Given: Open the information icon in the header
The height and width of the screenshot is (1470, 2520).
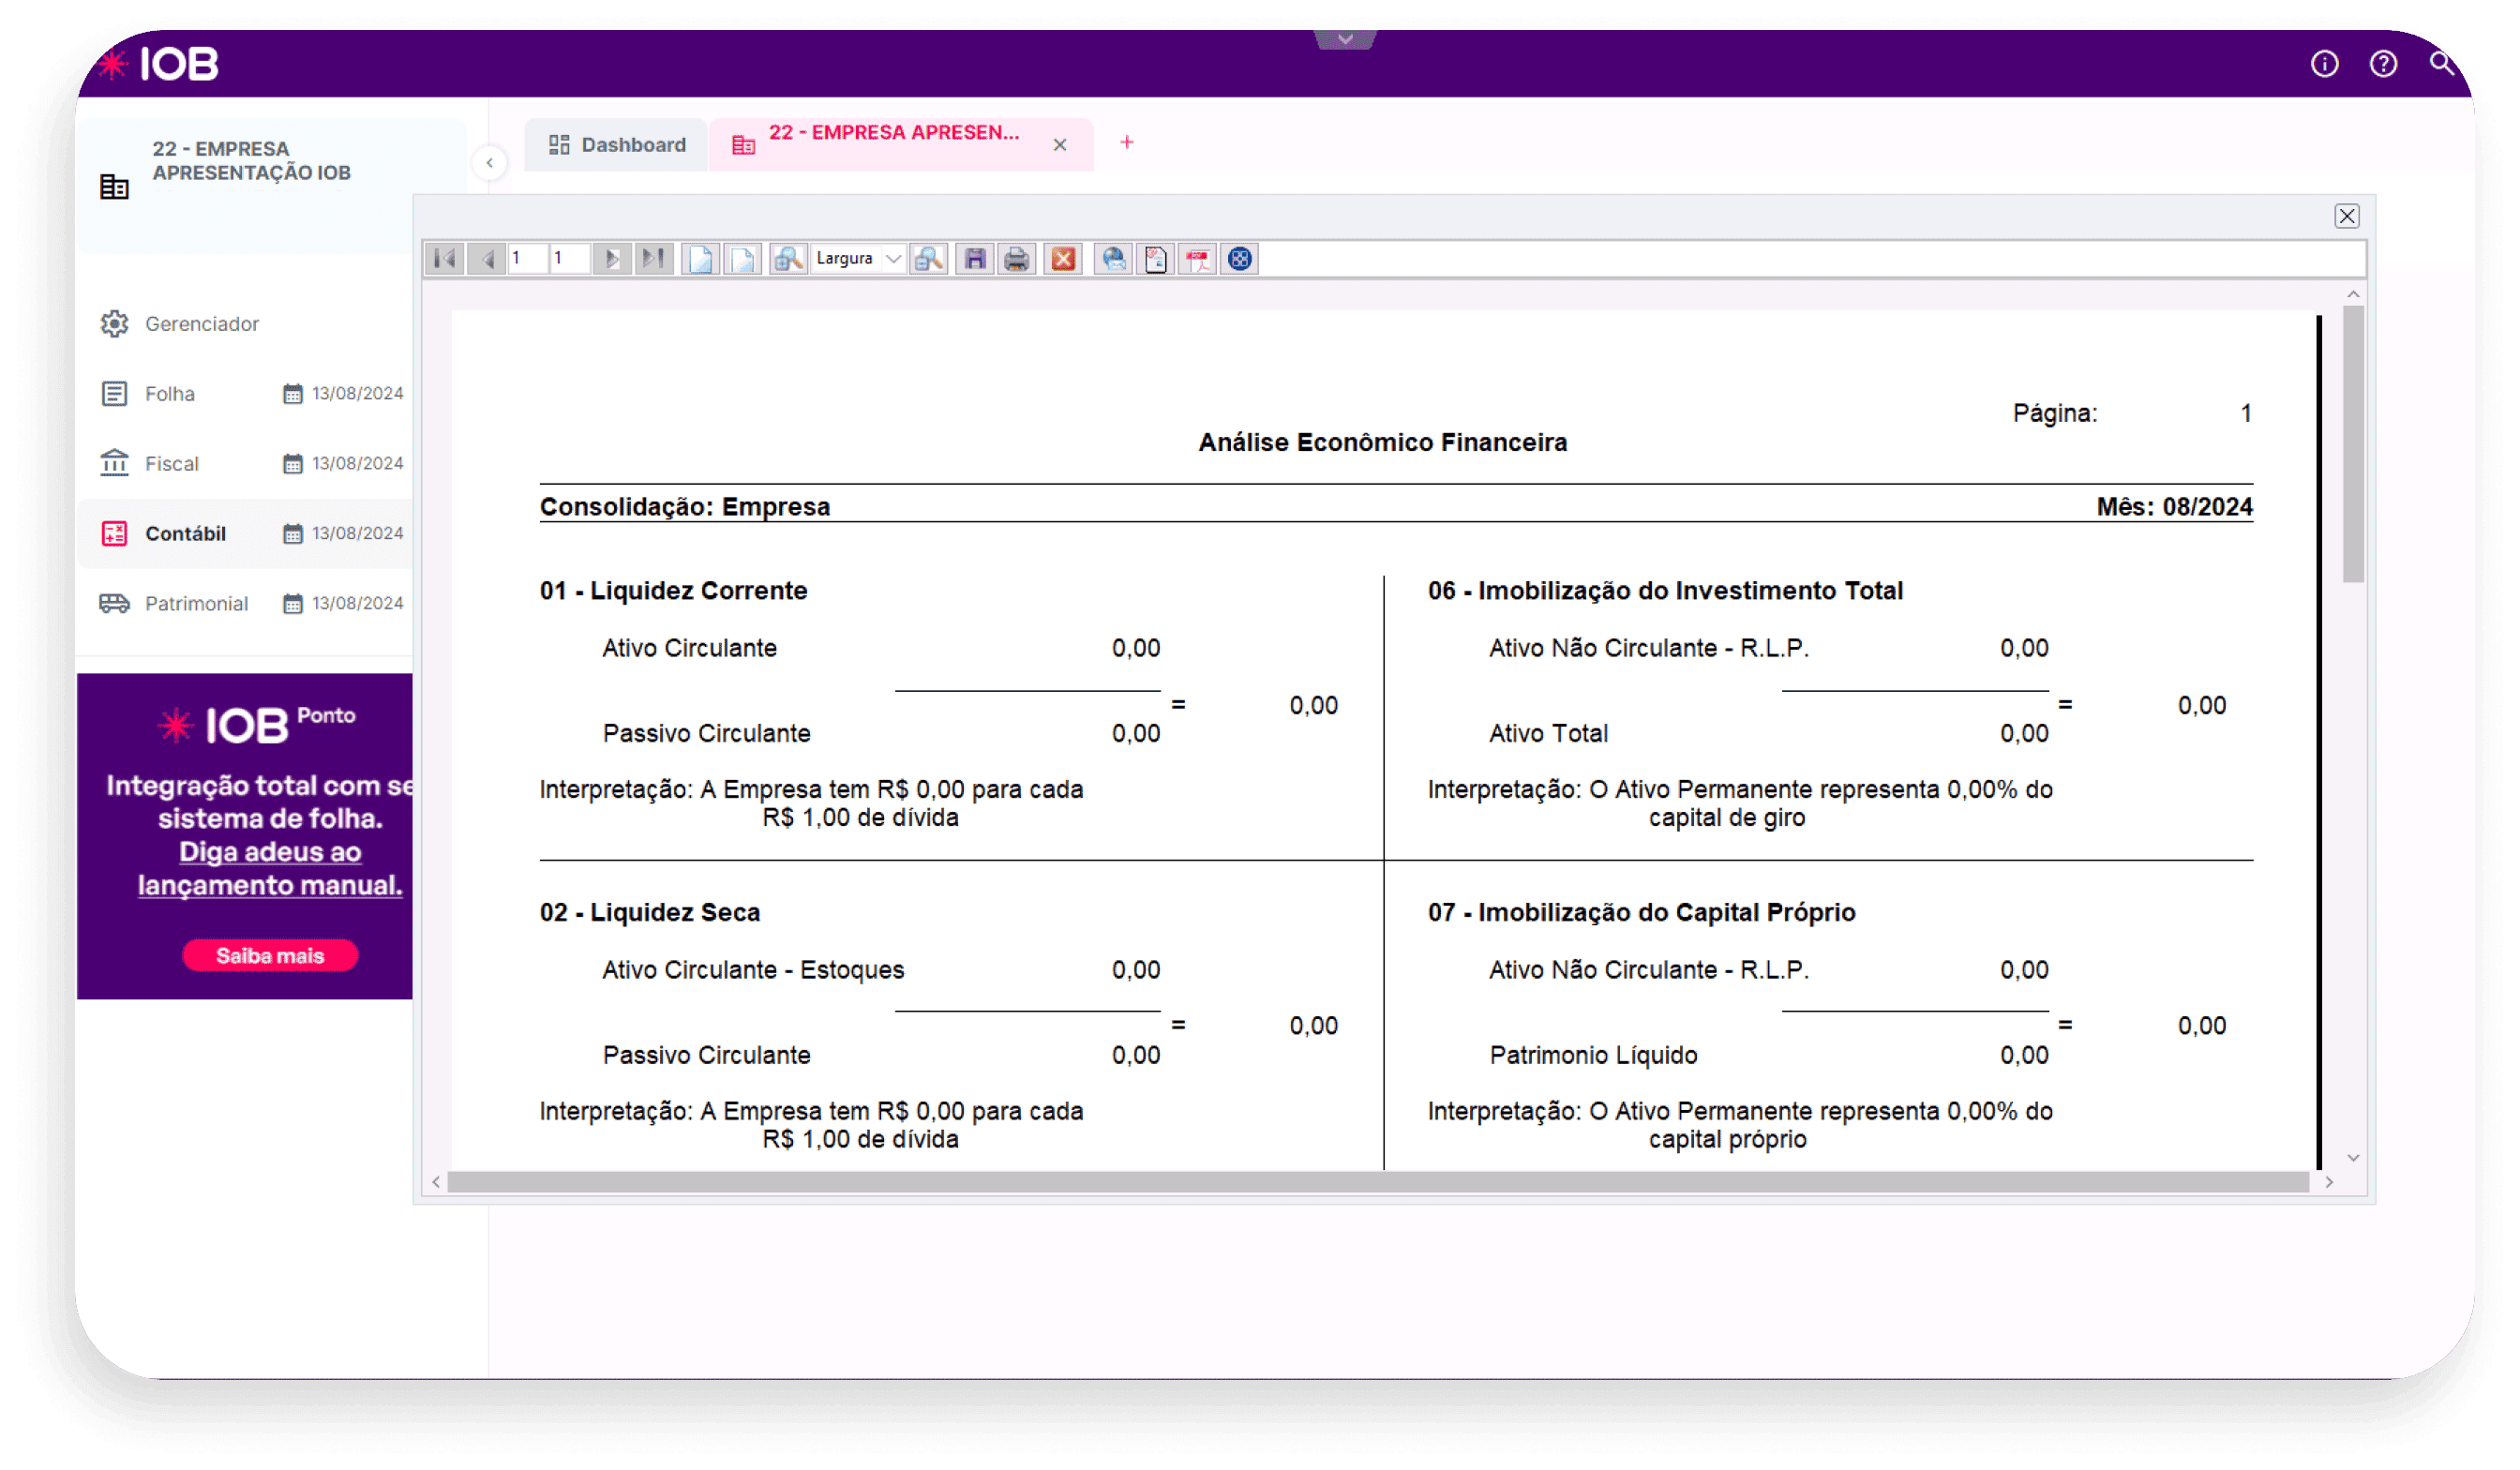Looking at the screenshot, I should [x=2325, y=63].
